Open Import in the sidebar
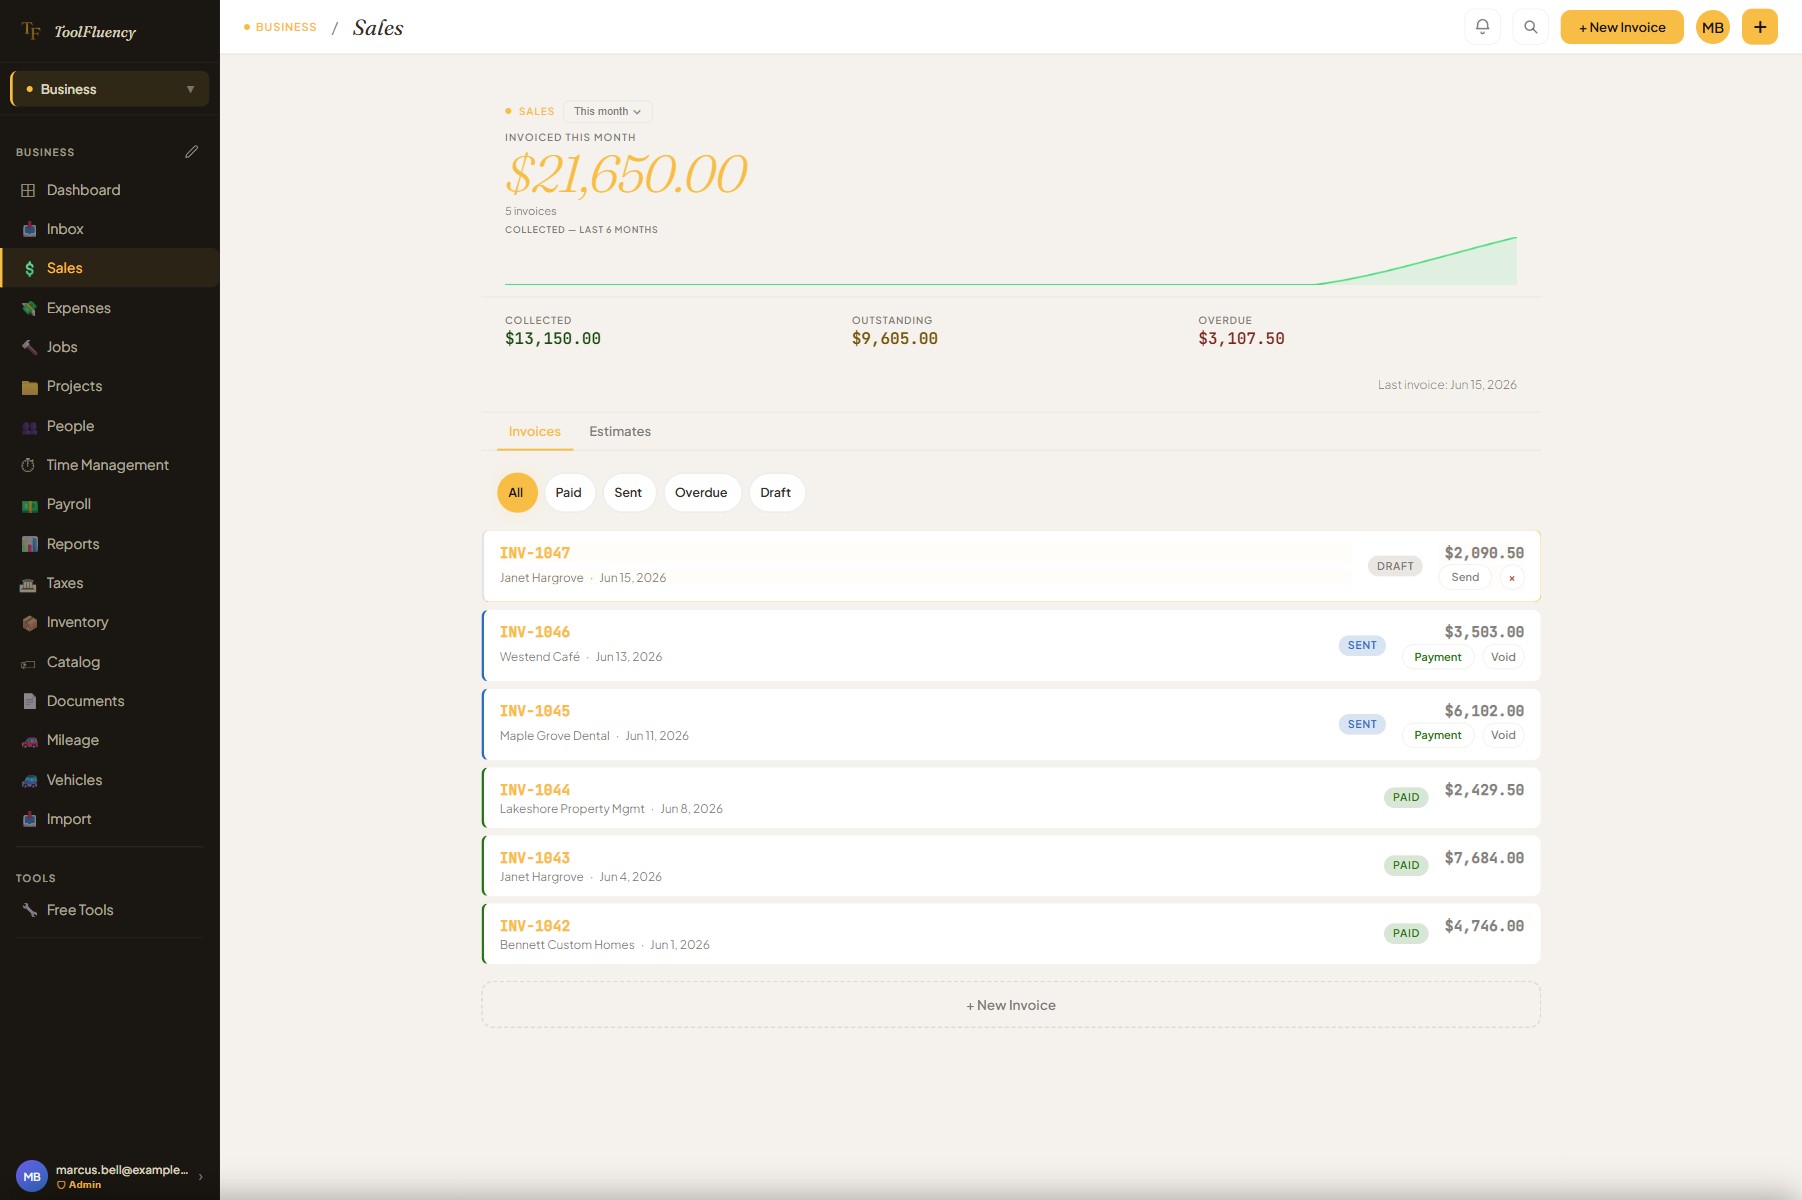 (110, 819)
